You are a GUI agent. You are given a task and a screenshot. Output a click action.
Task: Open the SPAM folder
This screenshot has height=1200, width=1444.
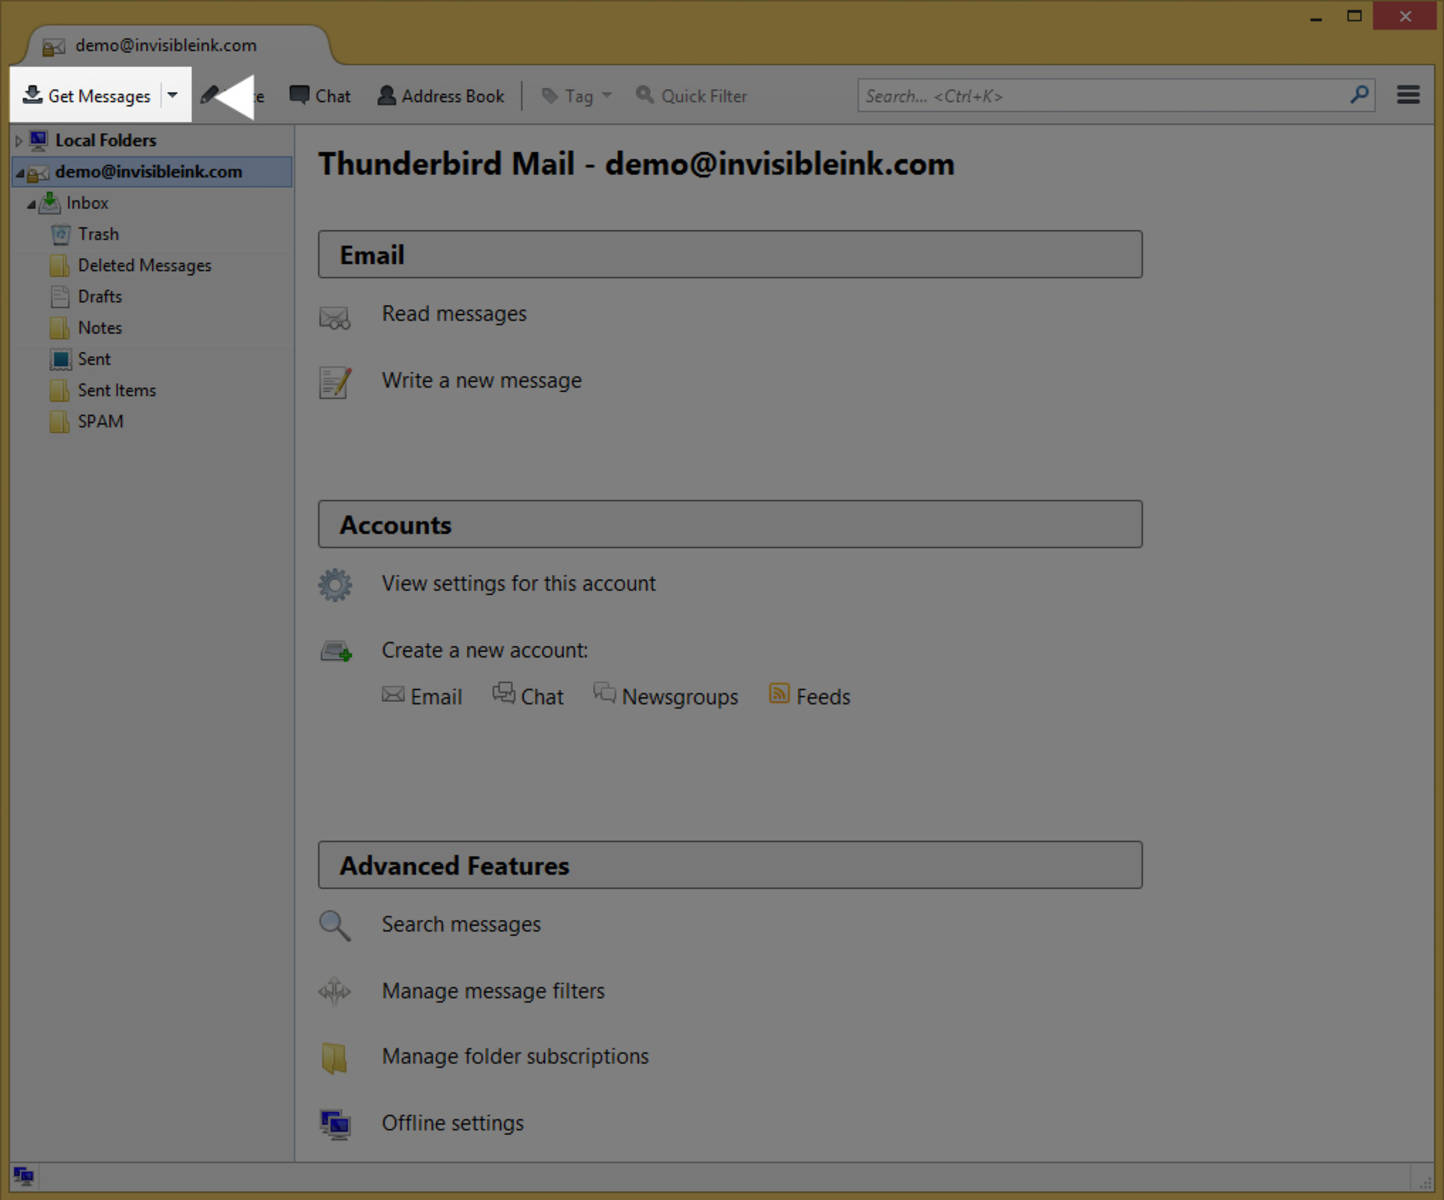tap(101, 421)
